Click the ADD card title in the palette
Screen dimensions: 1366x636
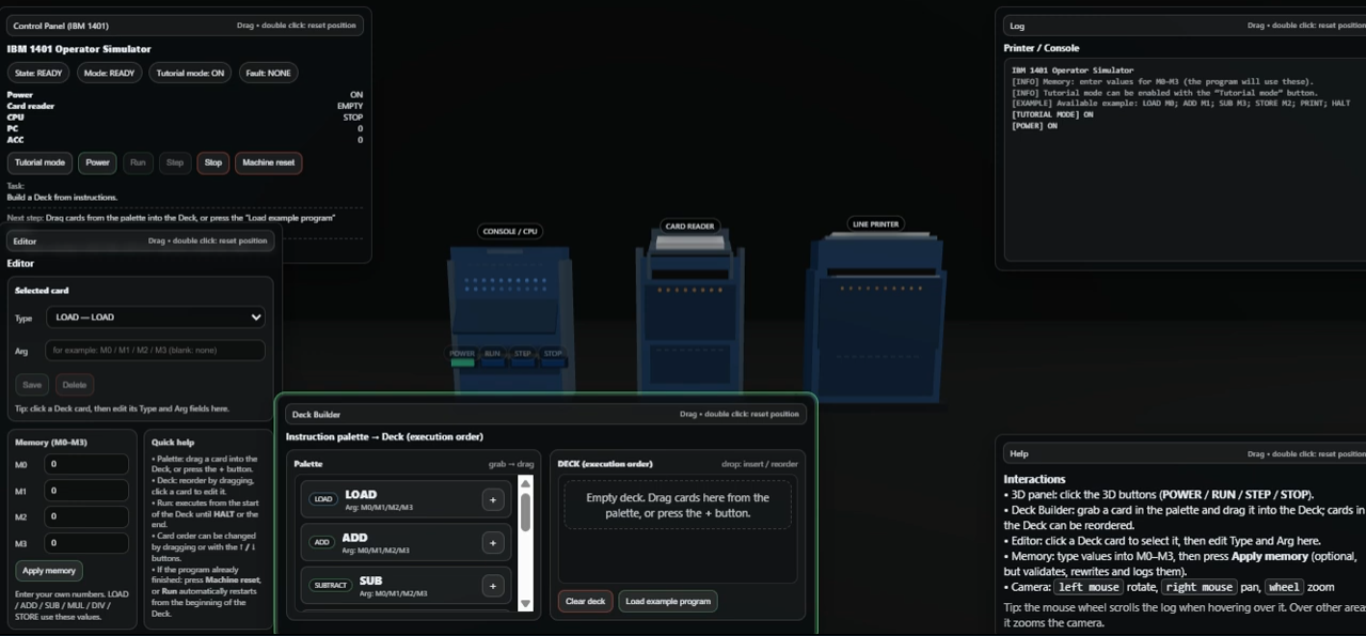(354, 537)
